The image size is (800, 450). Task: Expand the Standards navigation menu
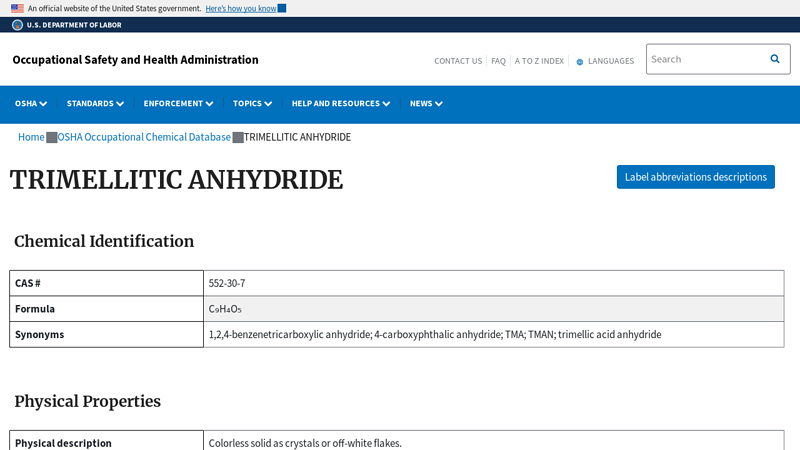click(x=95, y=104)
